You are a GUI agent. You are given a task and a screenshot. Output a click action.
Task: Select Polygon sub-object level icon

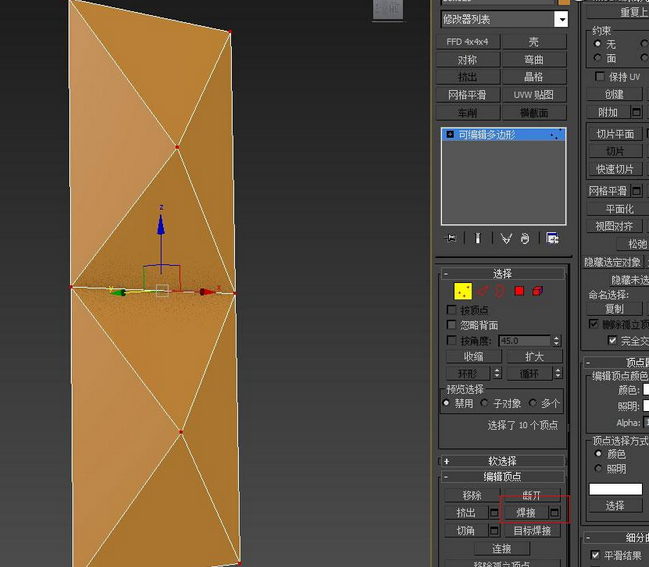(x=519, y=291)
